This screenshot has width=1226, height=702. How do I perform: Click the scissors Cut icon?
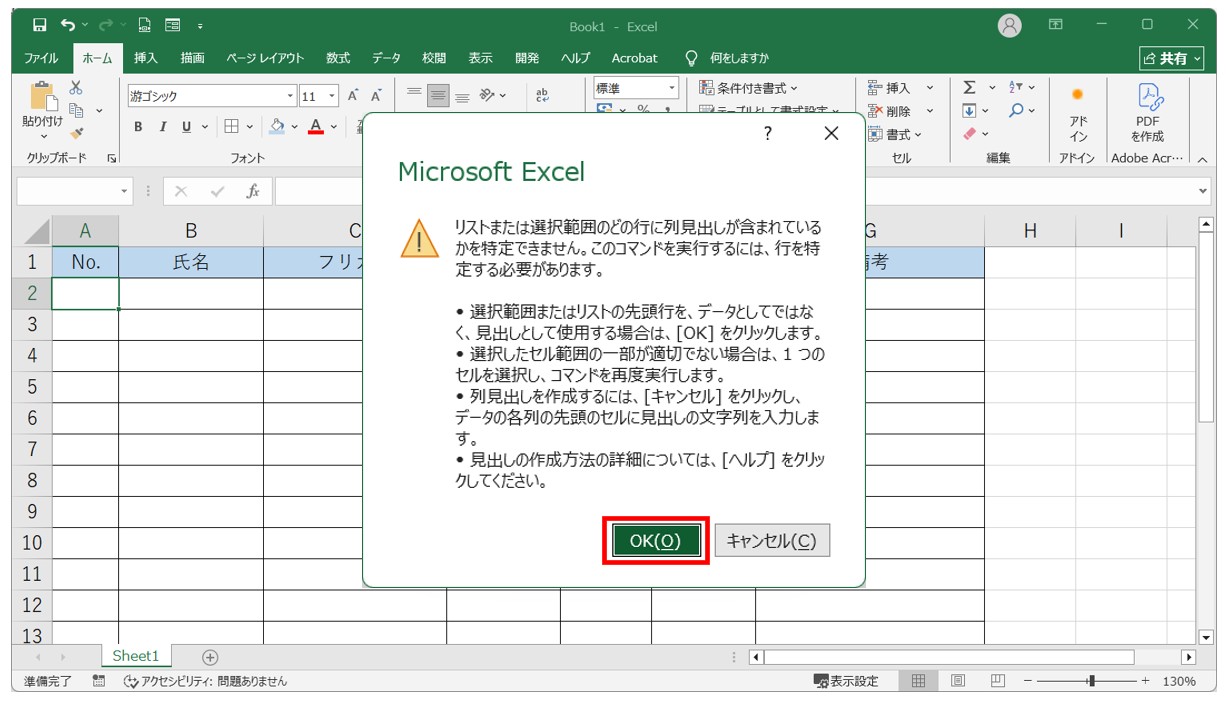click(76, 88)
